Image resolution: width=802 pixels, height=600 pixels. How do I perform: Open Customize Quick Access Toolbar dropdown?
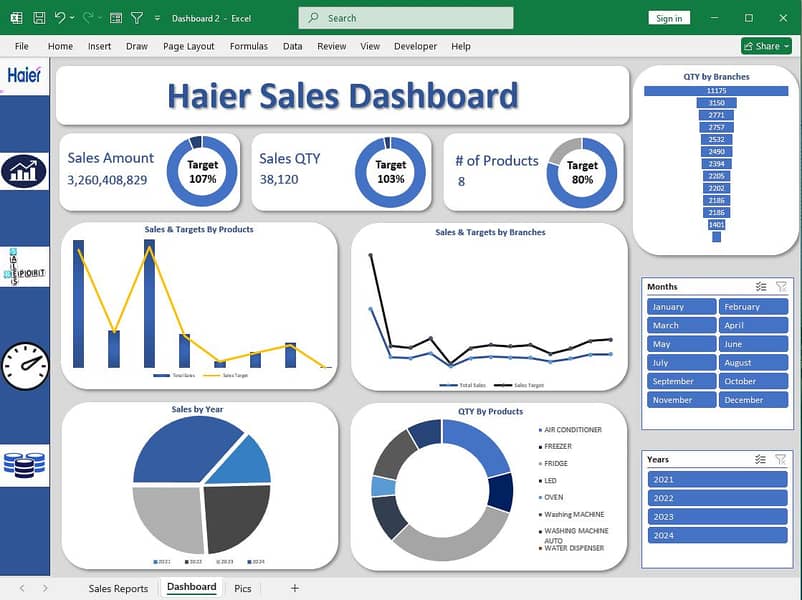(157, 18)
